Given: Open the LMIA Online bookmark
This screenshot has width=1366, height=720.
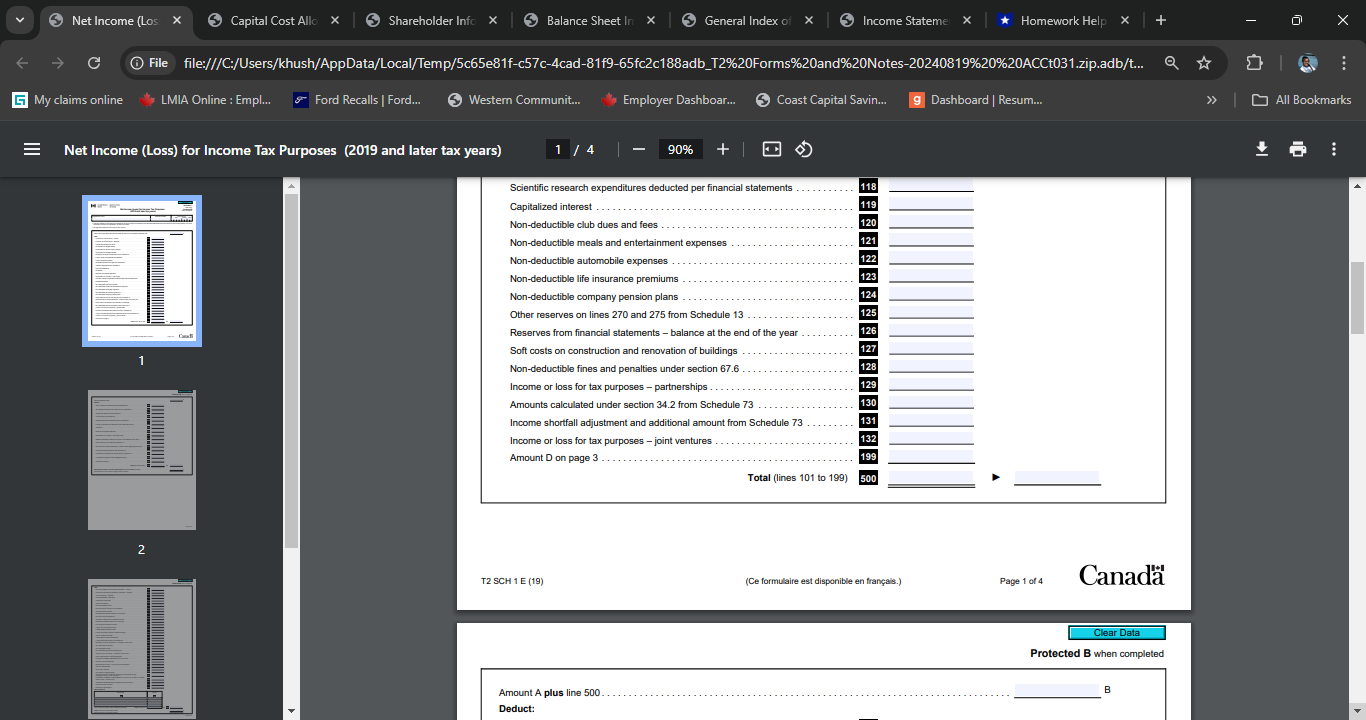Looking at the screenshot, I should tap(205, 100).
